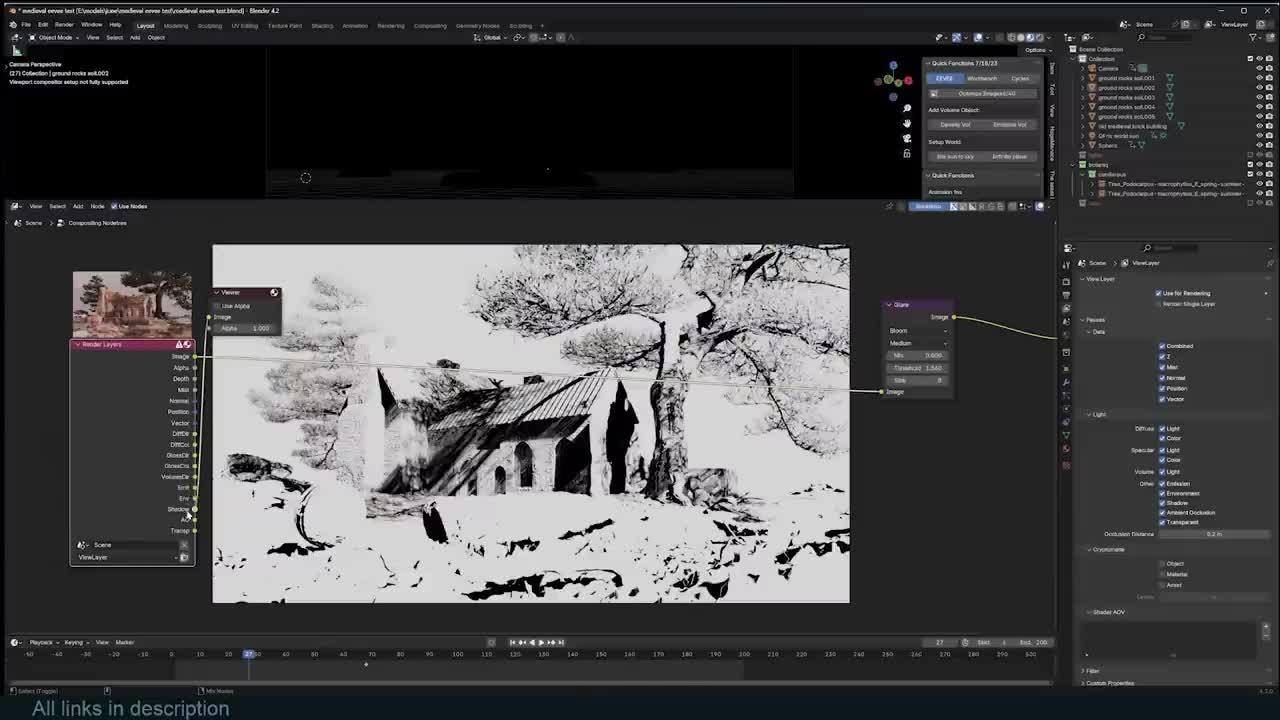Click the pan hand icon in viewport
1280x720 pixels.
[907, 123]
